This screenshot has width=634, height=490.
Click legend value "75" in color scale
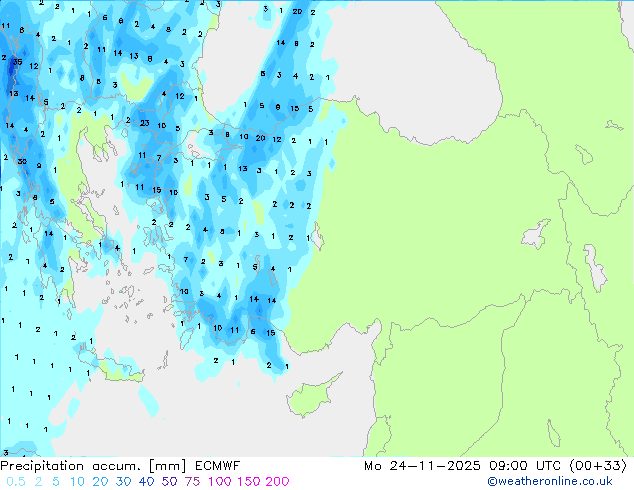click(192, 482)
